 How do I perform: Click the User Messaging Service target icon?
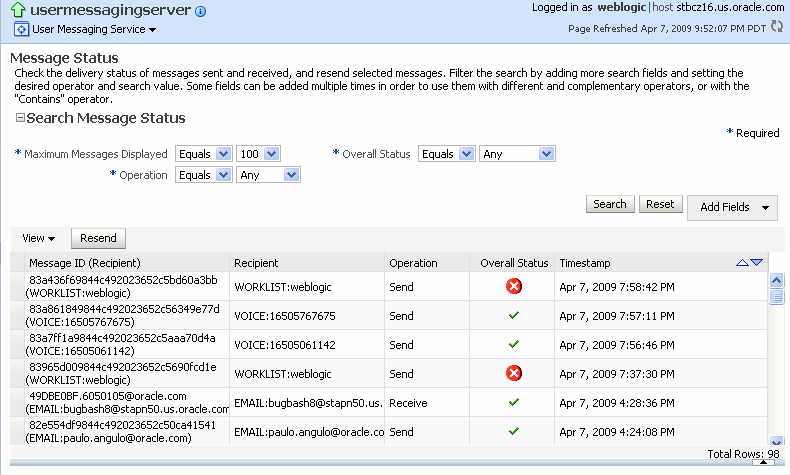21,29
